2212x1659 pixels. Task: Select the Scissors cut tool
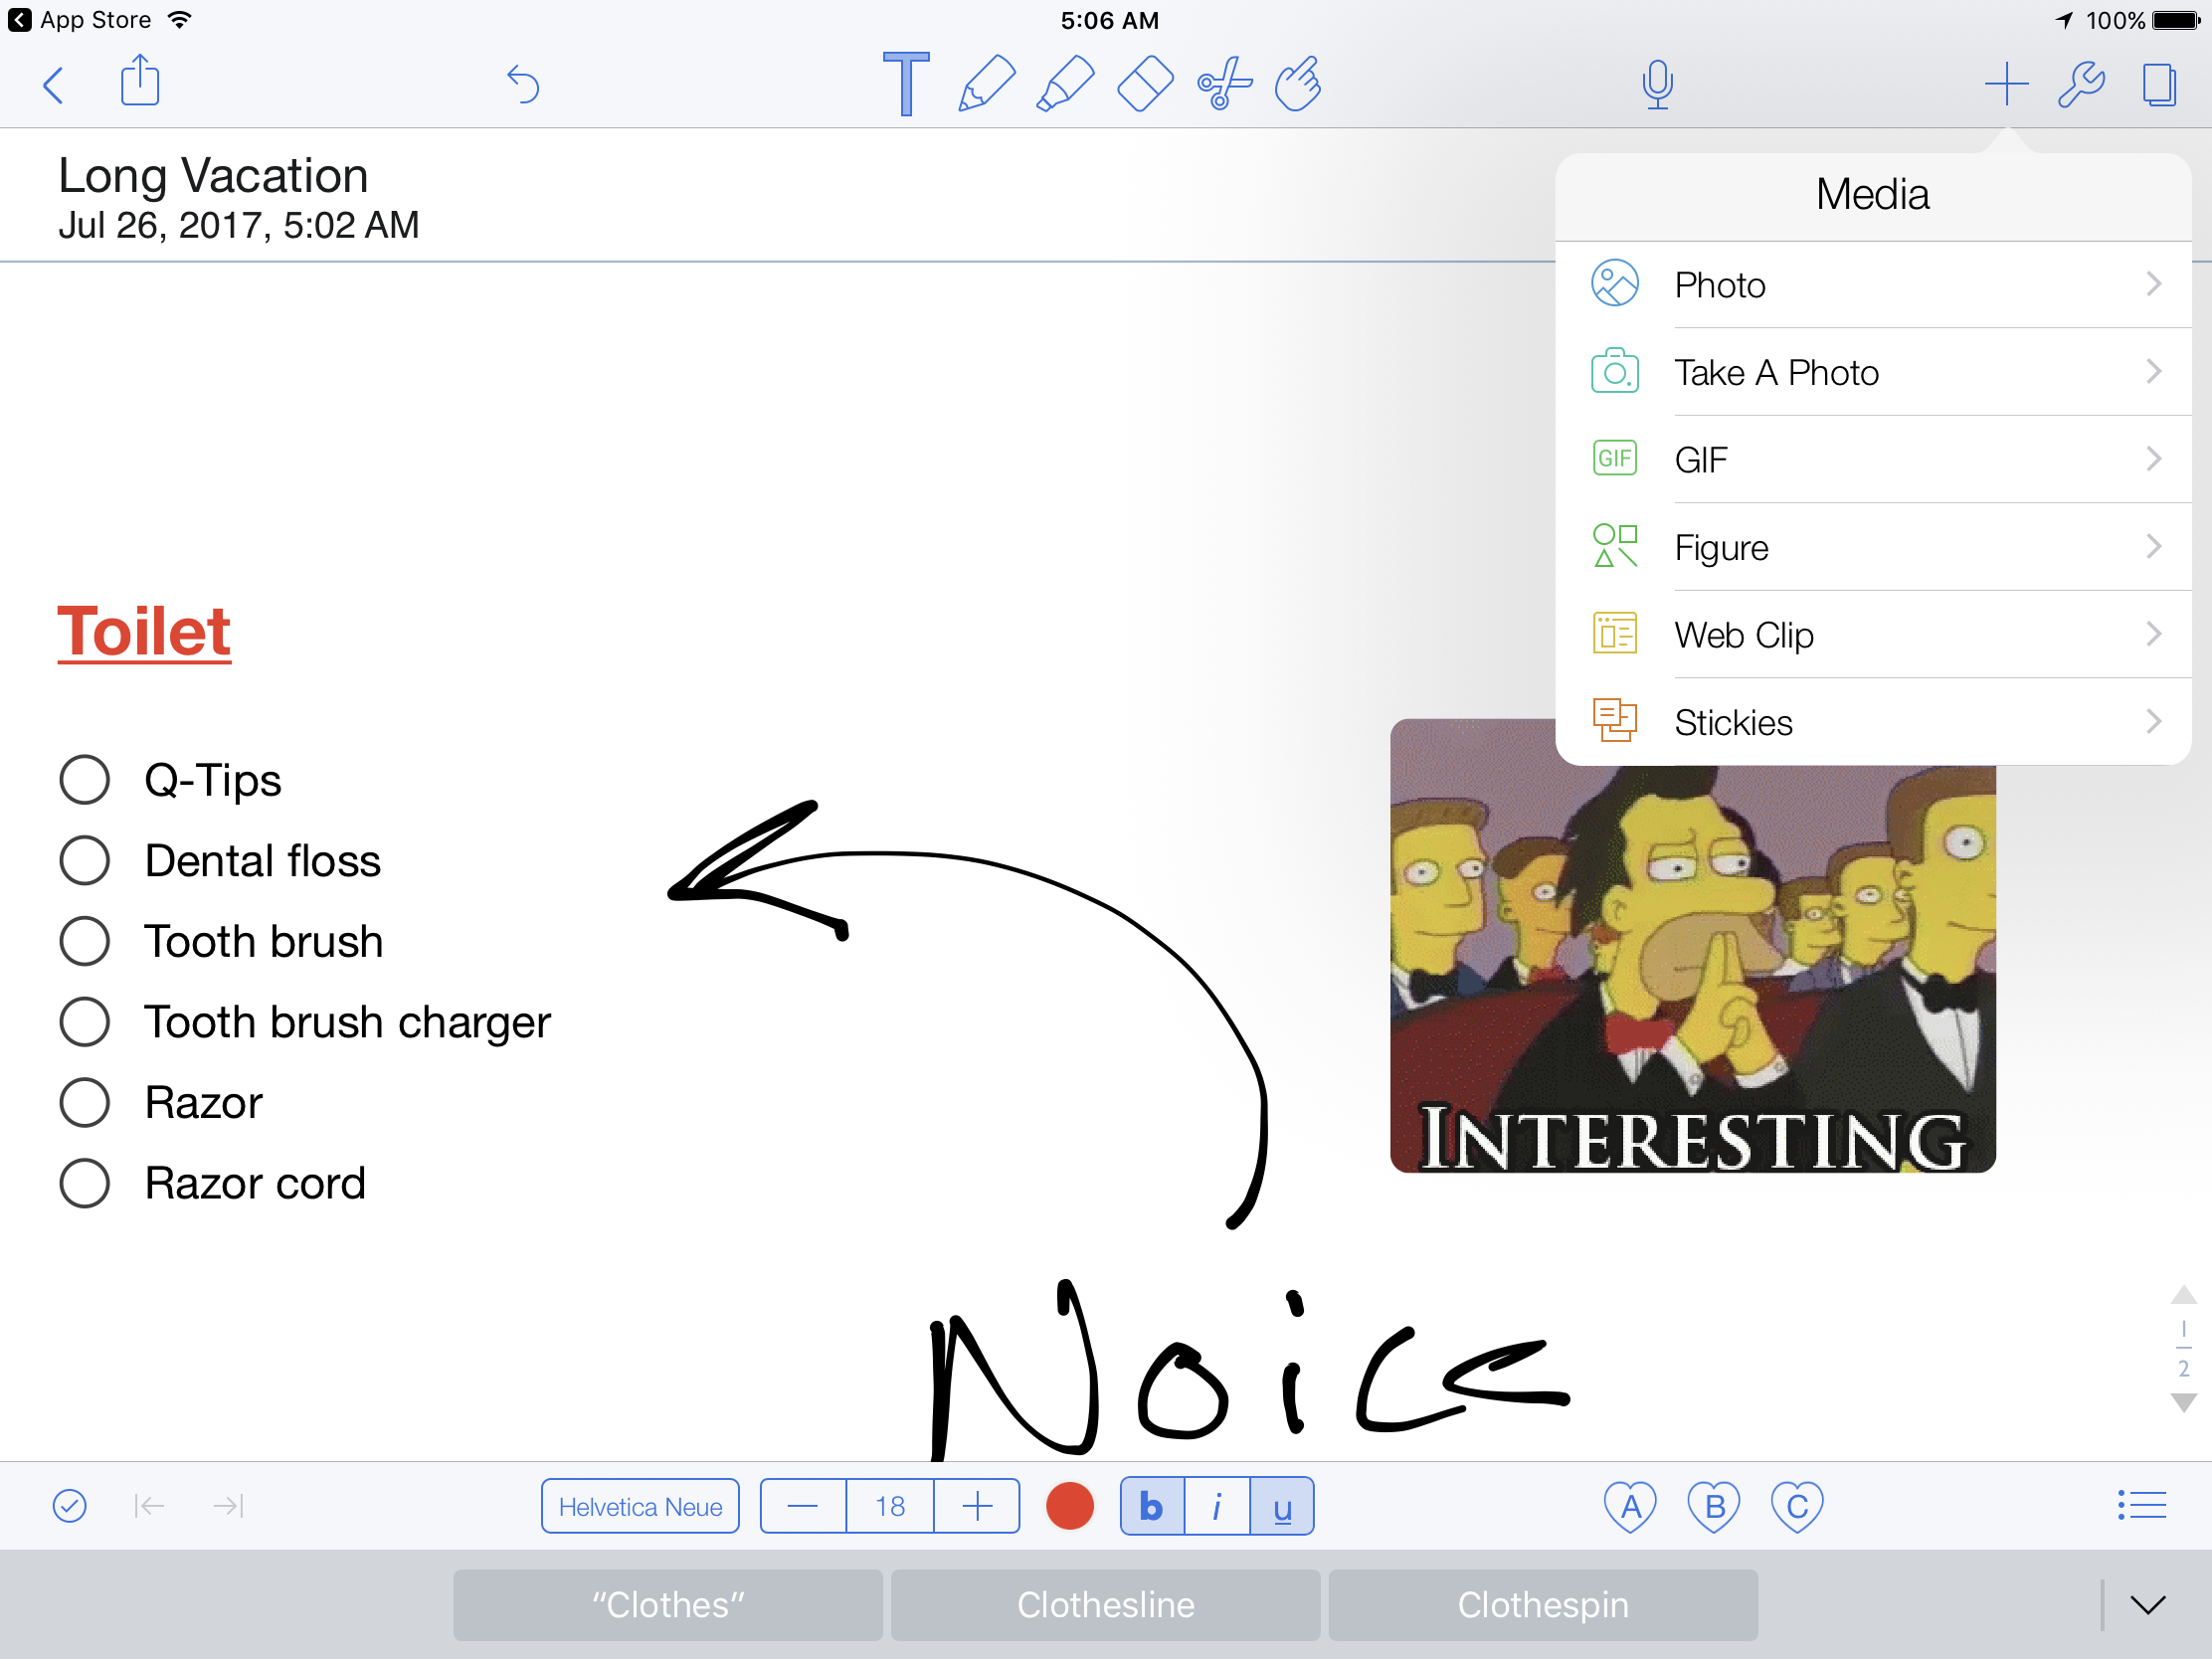[1224, 84]
